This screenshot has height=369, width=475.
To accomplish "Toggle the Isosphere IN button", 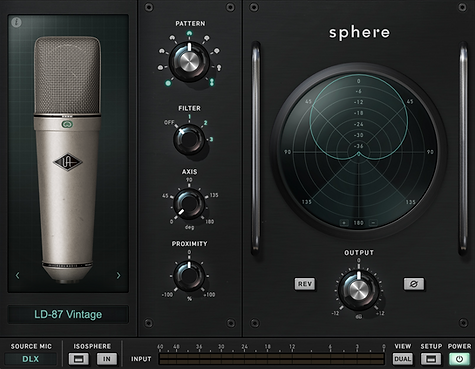I will [x=107, y=359].
